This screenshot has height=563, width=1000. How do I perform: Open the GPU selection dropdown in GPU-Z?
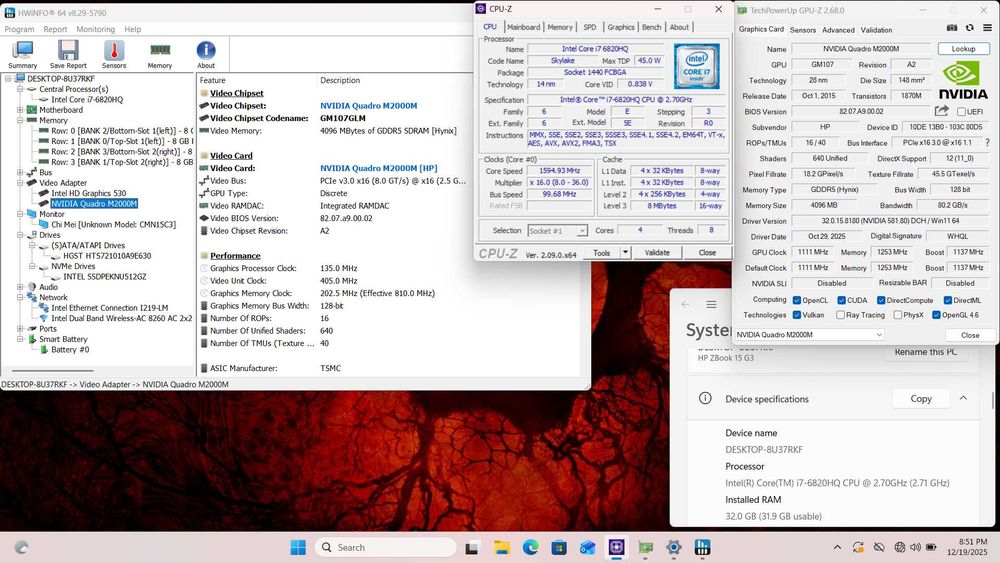click(809, 335)
